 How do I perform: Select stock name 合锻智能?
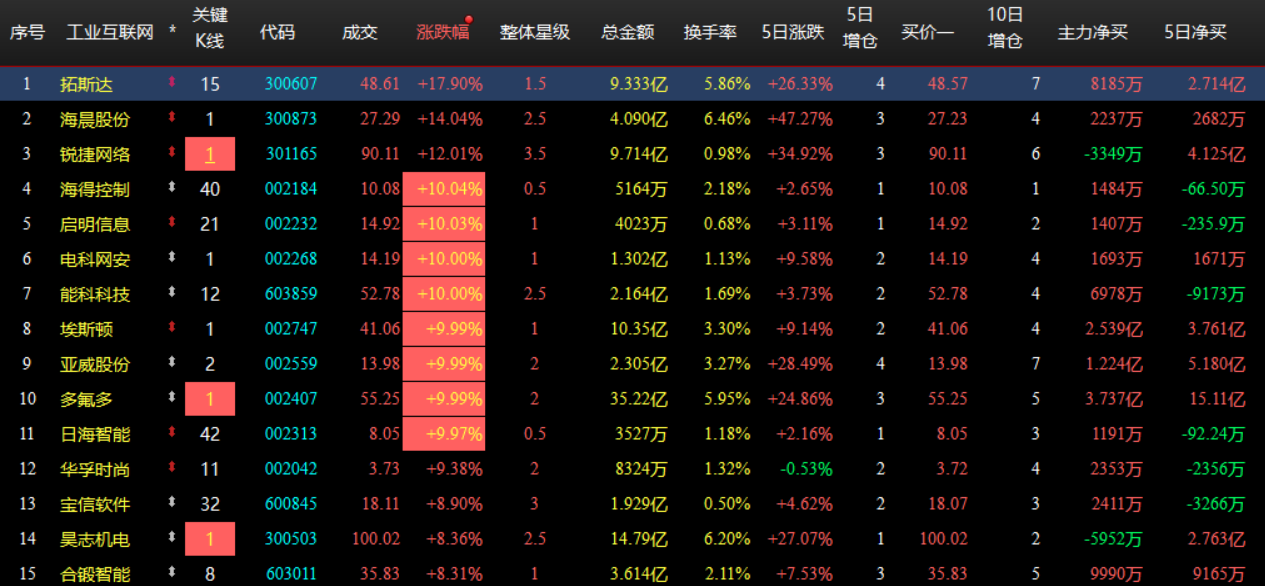95,574
